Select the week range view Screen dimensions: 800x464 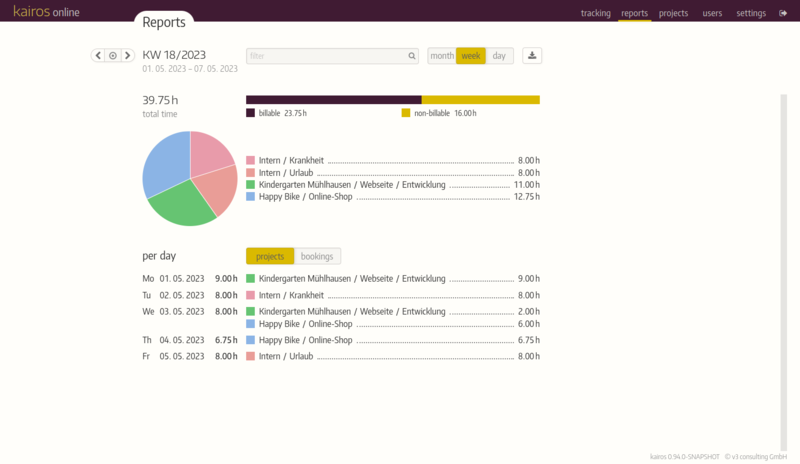470,56
